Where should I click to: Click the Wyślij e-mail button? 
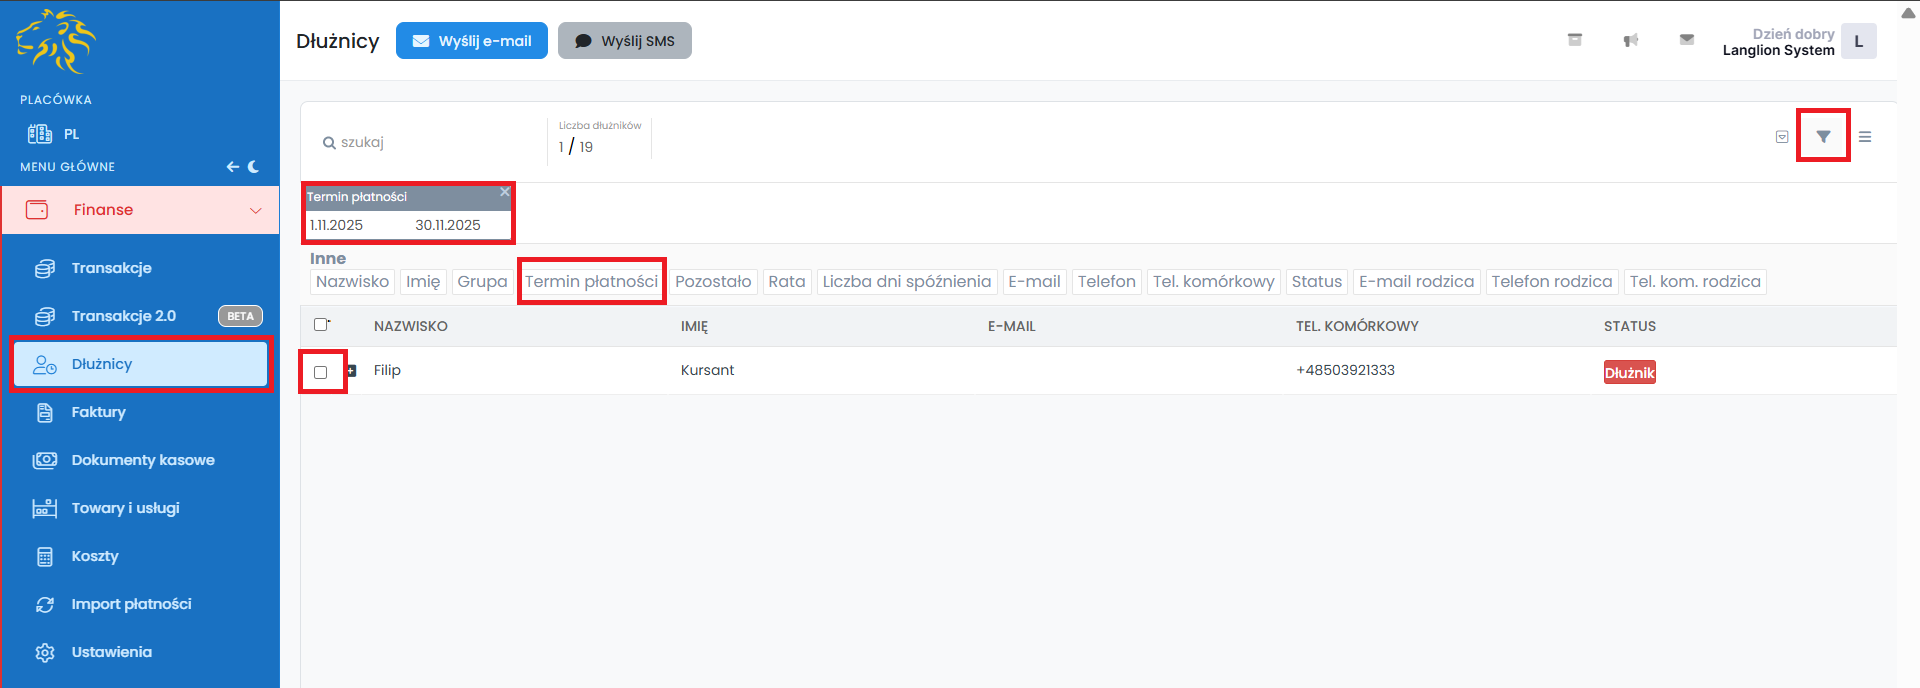(472, 41)
